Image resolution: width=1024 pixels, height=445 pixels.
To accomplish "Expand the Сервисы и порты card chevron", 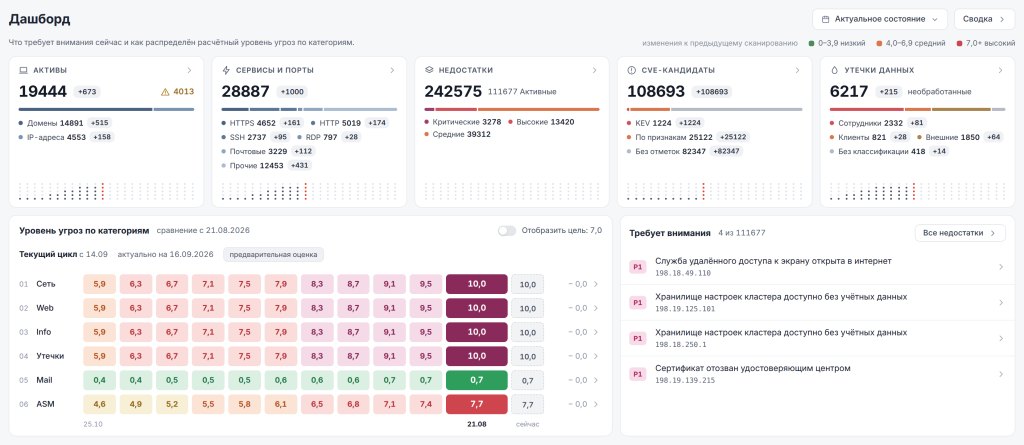I will [x=392, y=70].
